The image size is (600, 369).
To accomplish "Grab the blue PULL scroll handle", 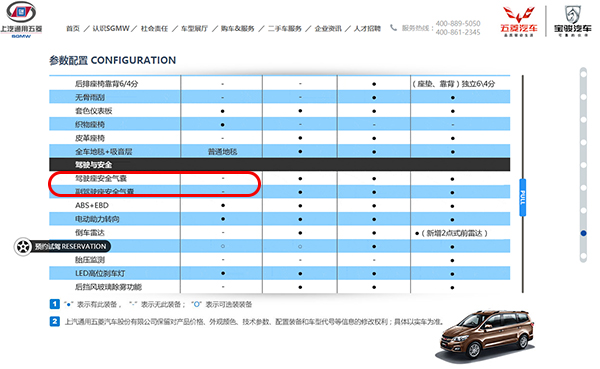I will (523, 197).
